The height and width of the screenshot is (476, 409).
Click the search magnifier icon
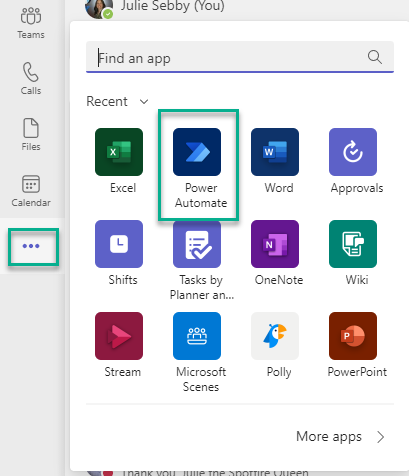coord(375,57)
